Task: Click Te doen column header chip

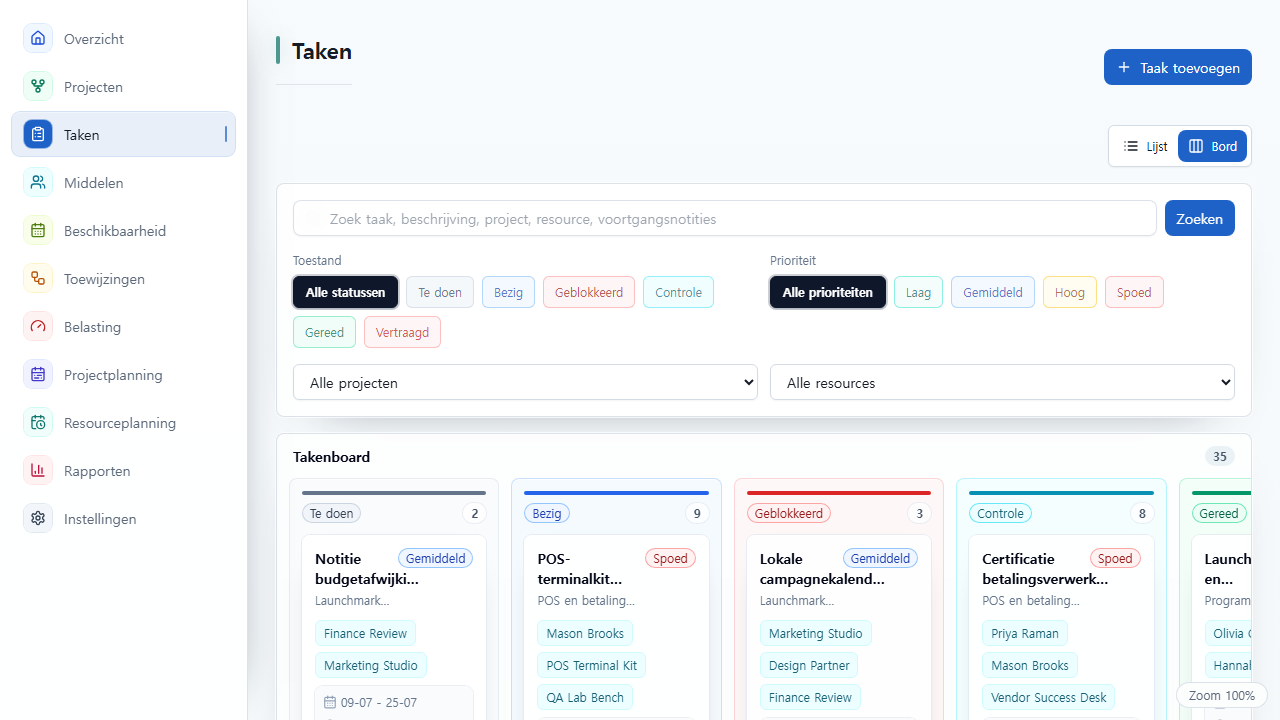Action: 331,513
